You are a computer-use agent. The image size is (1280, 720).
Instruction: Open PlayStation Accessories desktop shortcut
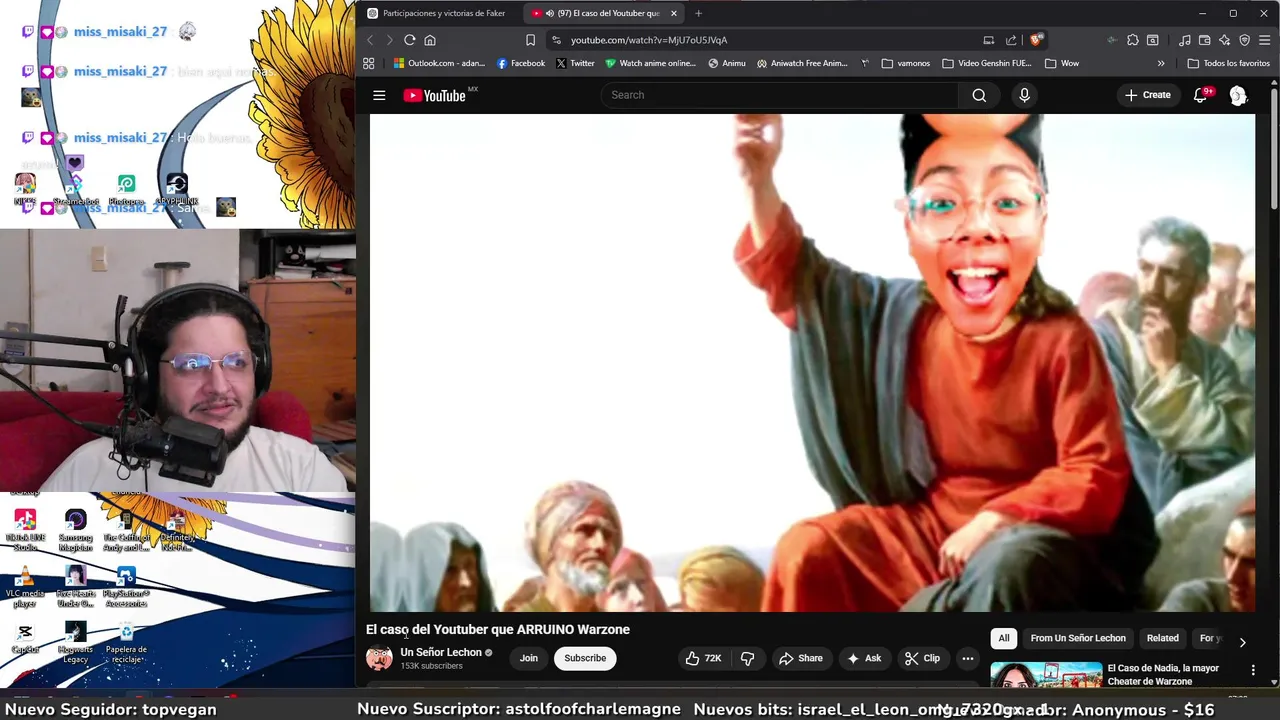click(126, 588)
